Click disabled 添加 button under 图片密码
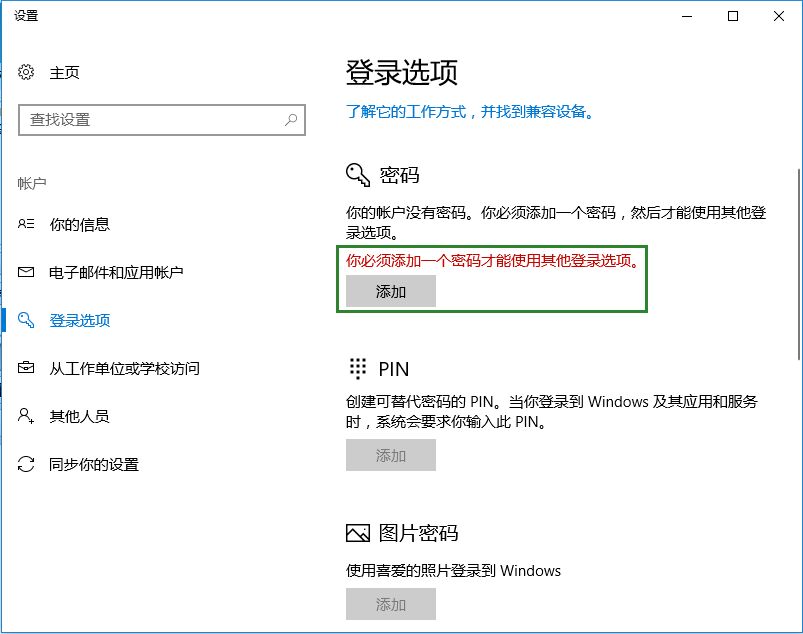 [x=391, y=604]
